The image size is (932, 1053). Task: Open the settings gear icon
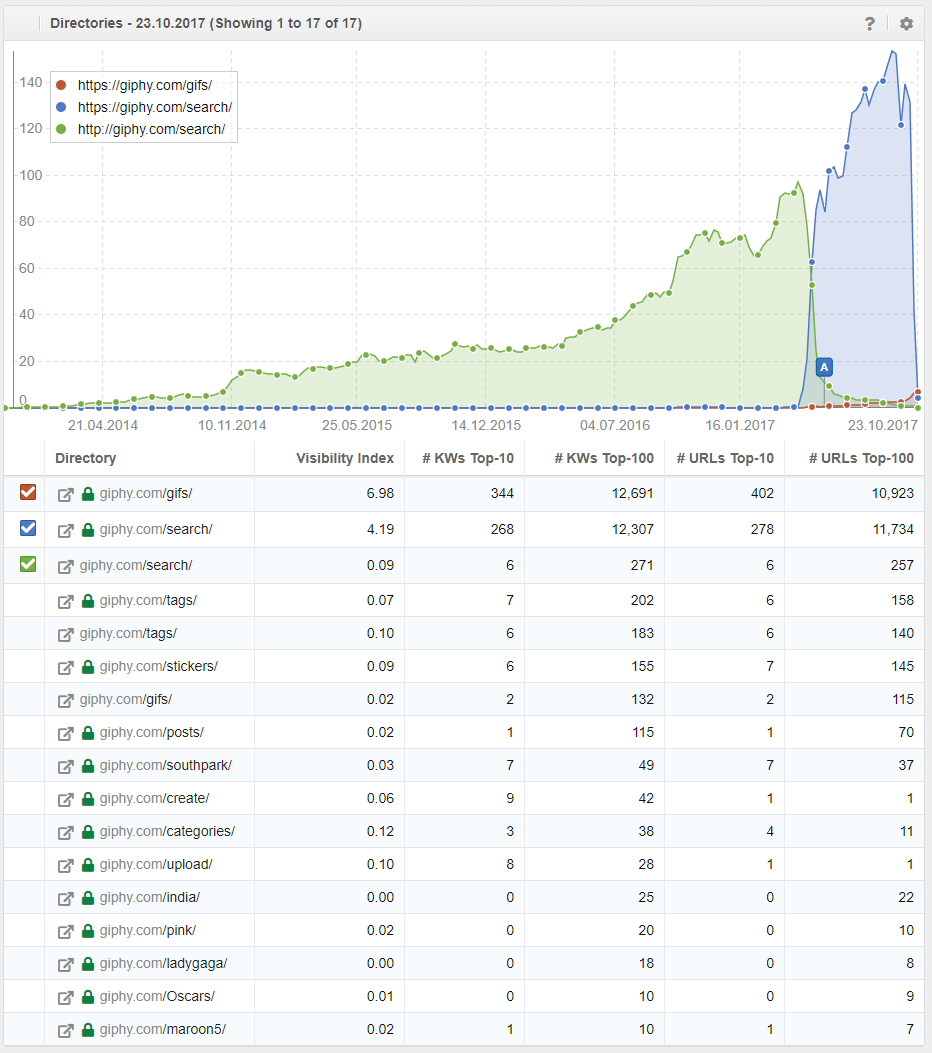click(906, 24)
